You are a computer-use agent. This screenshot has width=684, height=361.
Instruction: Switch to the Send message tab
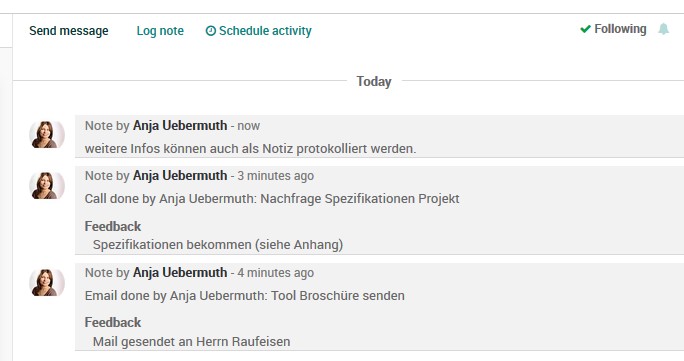tap(69, 31)
